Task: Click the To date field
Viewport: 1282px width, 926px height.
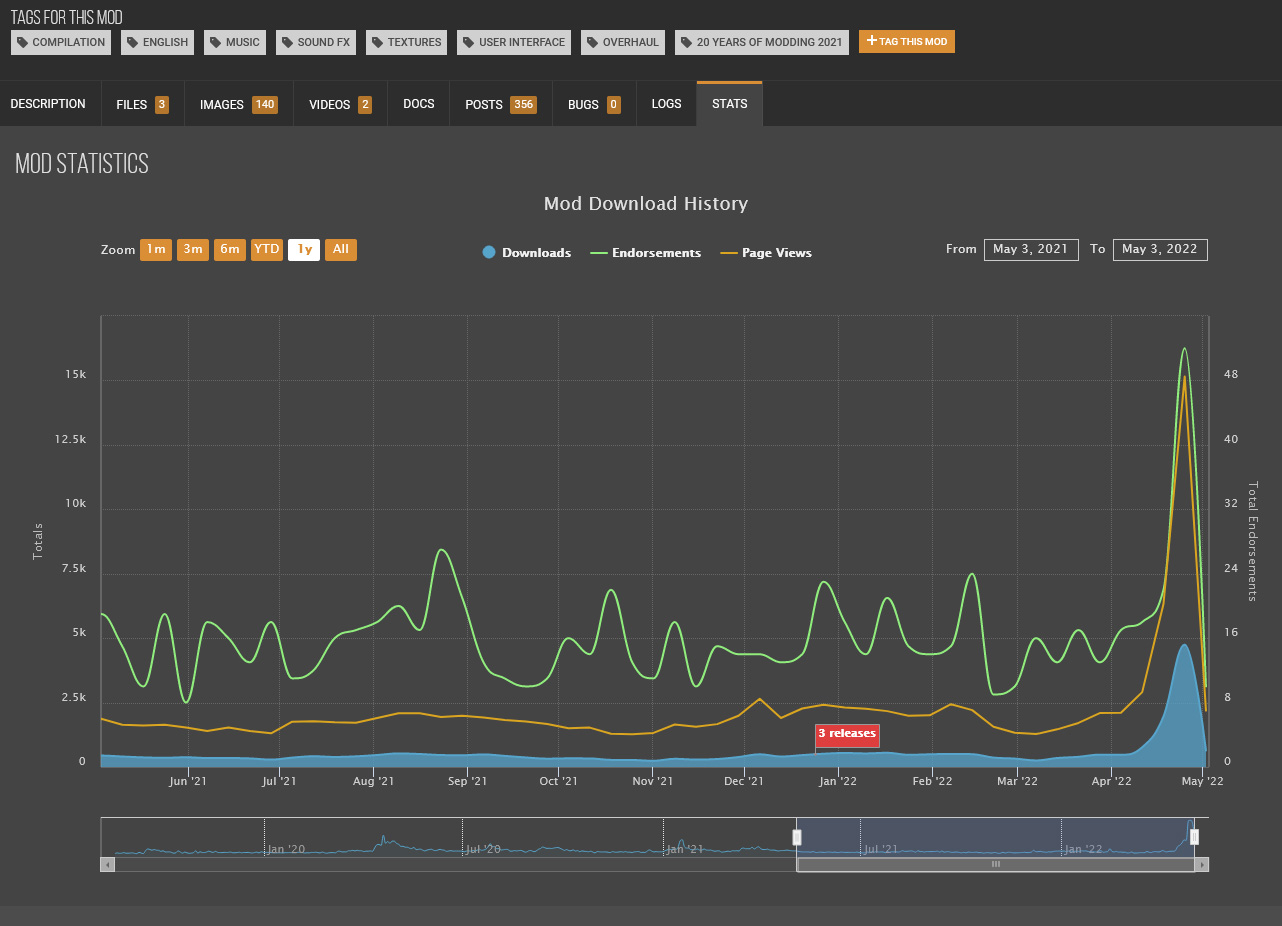Action: coord(1160,250)
